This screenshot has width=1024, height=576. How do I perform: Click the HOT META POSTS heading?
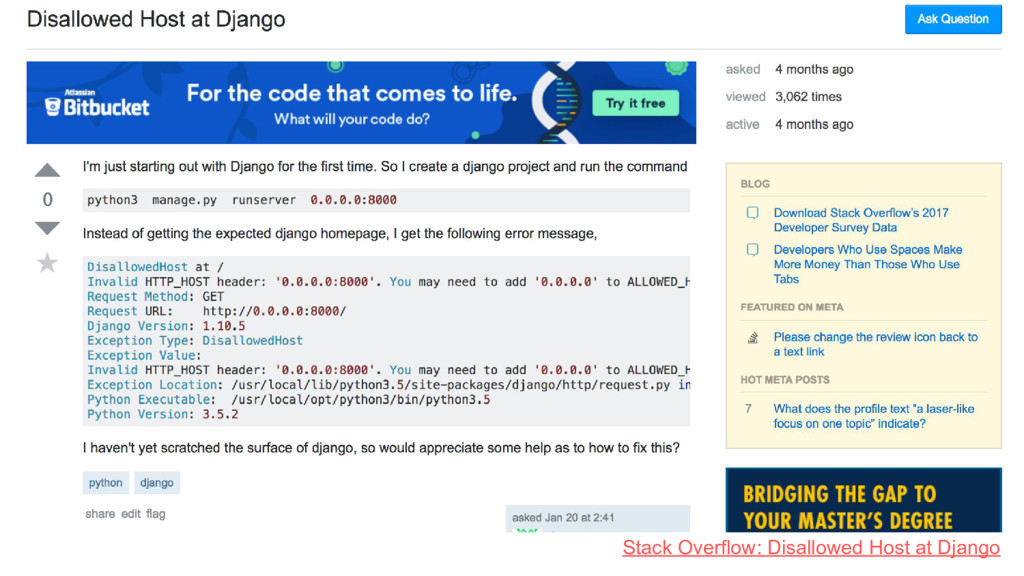(785, 379)
